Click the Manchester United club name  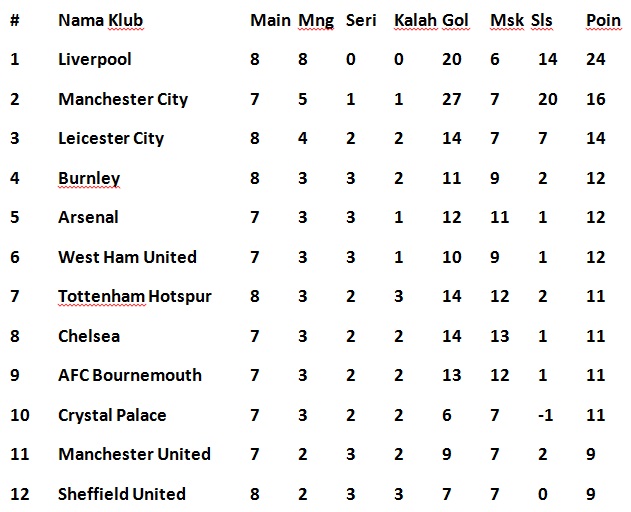tap(134, 454)
